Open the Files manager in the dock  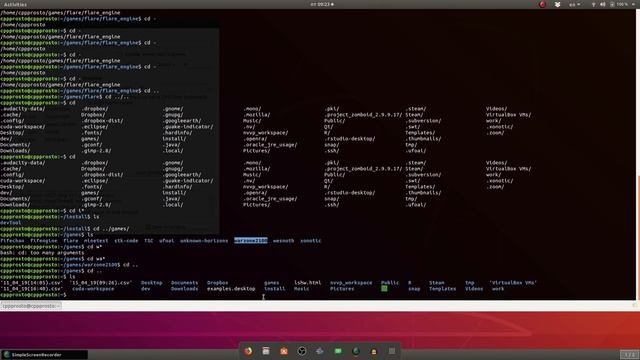coord(266,351)
